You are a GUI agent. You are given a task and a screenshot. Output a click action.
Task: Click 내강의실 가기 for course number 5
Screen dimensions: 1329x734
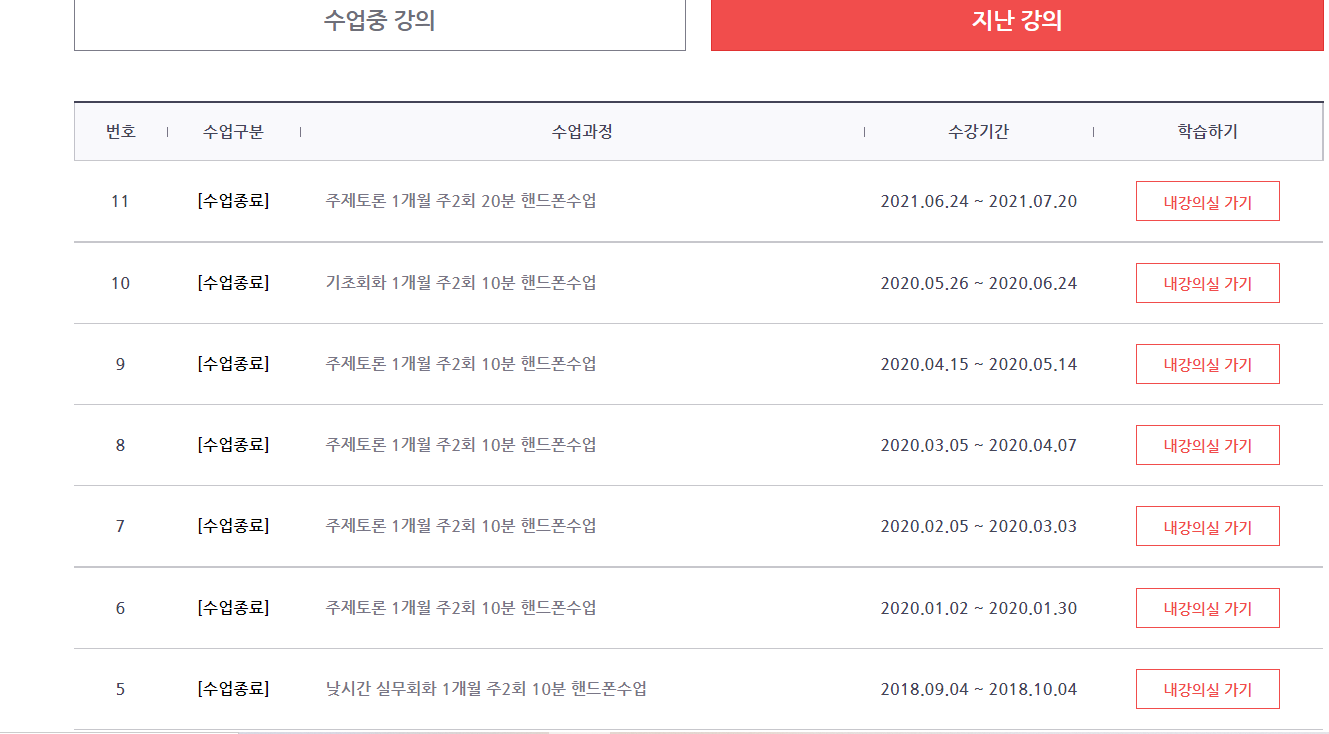1207,689
